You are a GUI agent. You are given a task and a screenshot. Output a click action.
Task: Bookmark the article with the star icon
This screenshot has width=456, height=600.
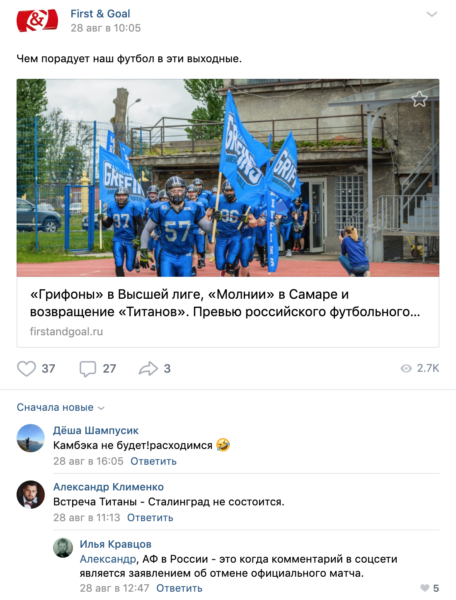(x=419, y=99)
